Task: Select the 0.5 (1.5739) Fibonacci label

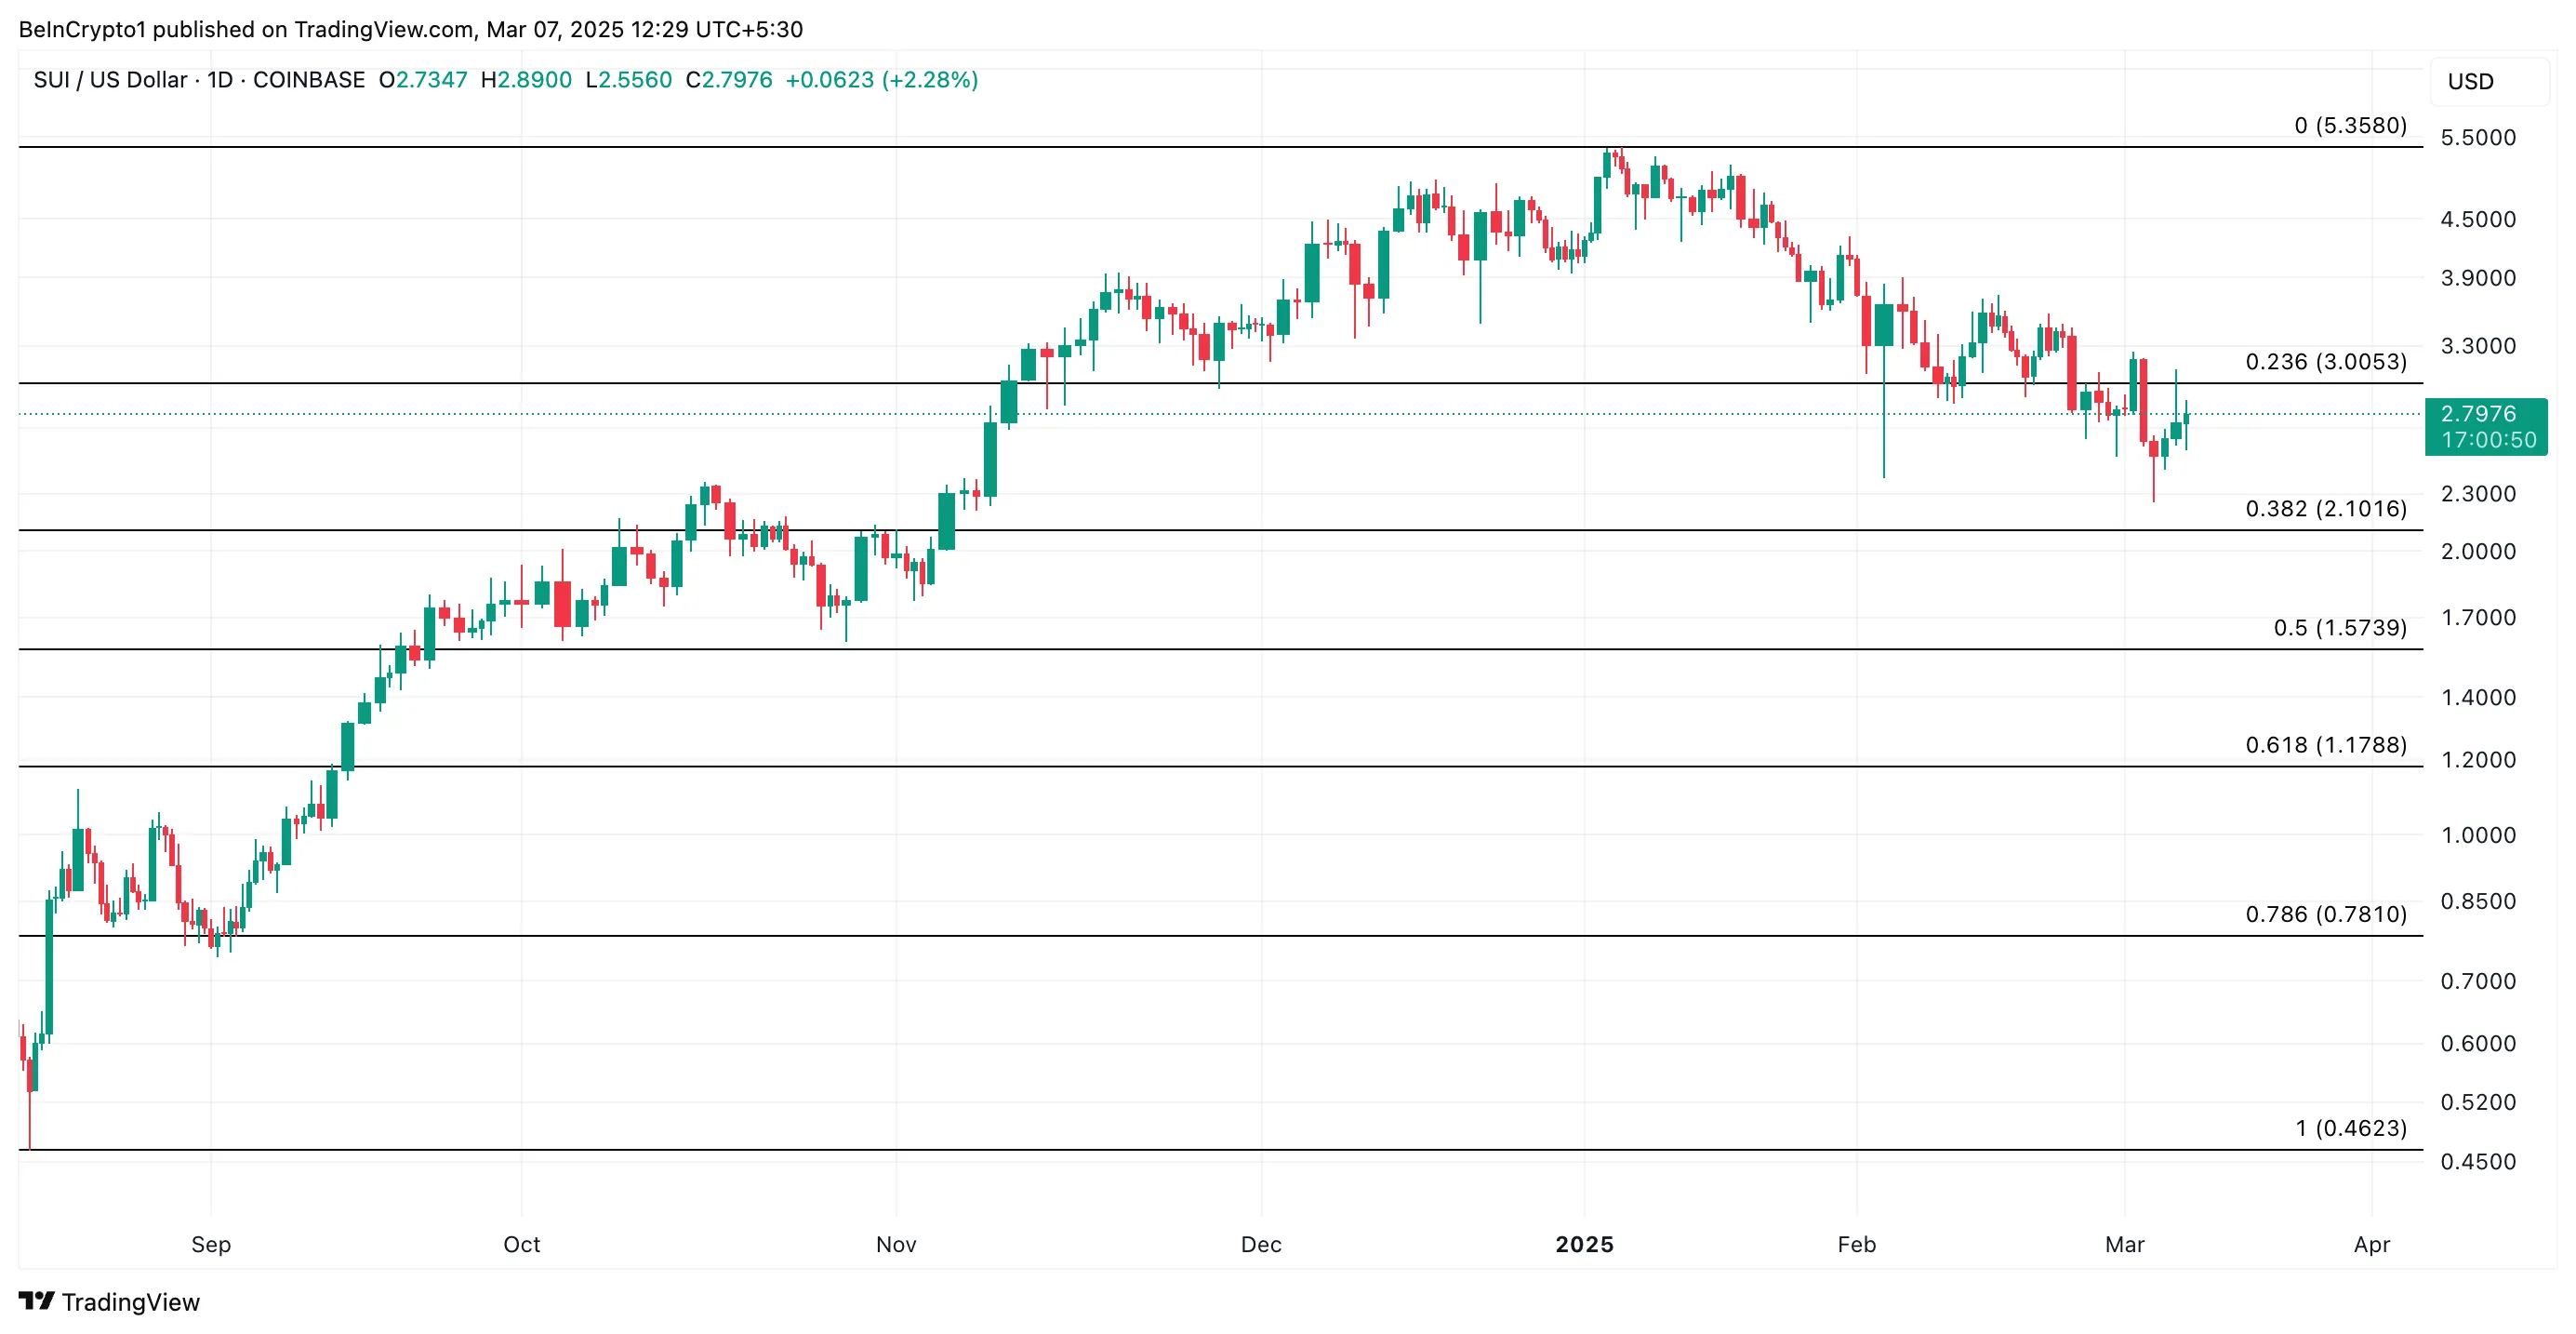Action: [2340, 628]
